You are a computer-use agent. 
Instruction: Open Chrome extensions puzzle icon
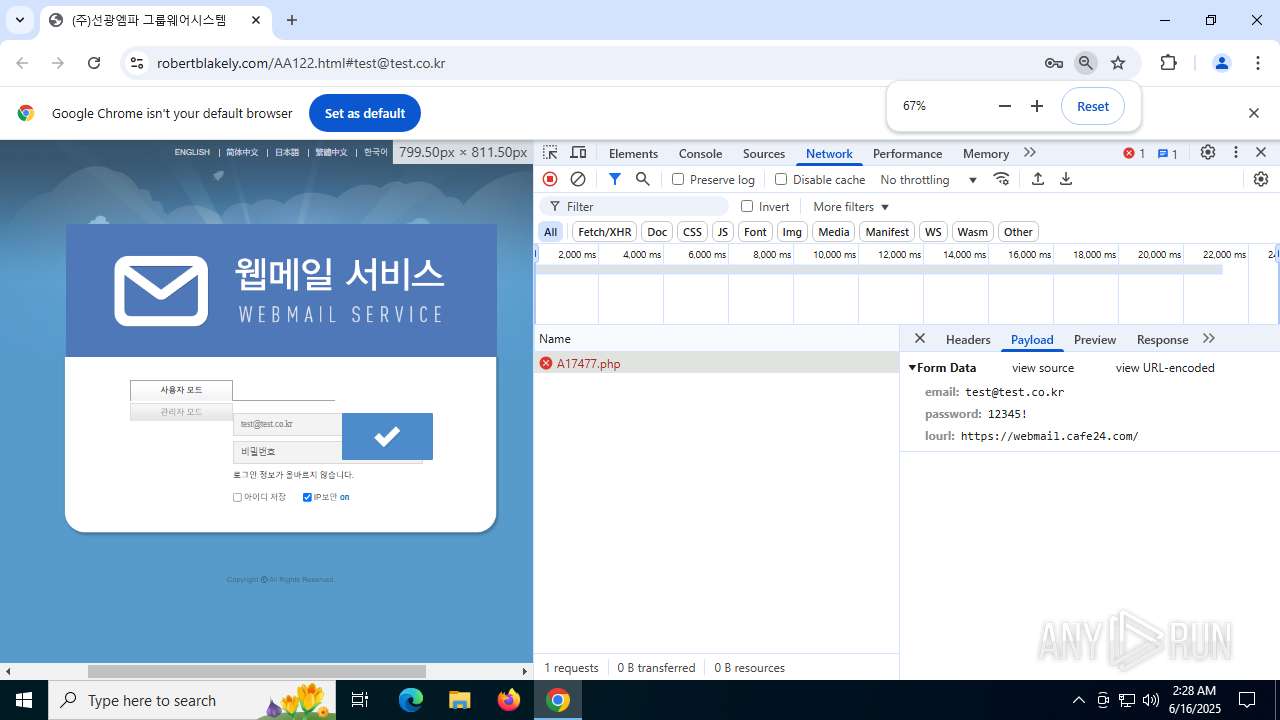point(1168,63)
